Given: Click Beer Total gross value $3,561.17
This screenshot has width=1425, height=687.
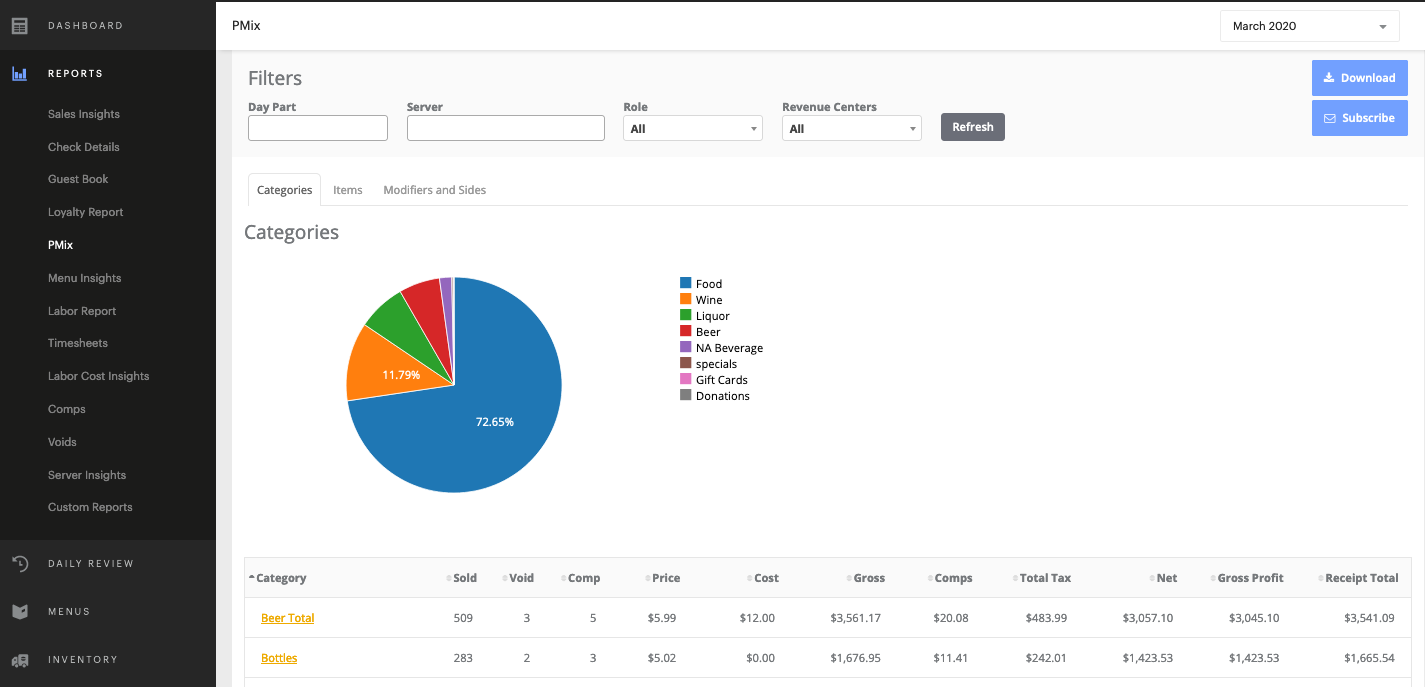Looking at the screenshot, I should coord(855,618).
